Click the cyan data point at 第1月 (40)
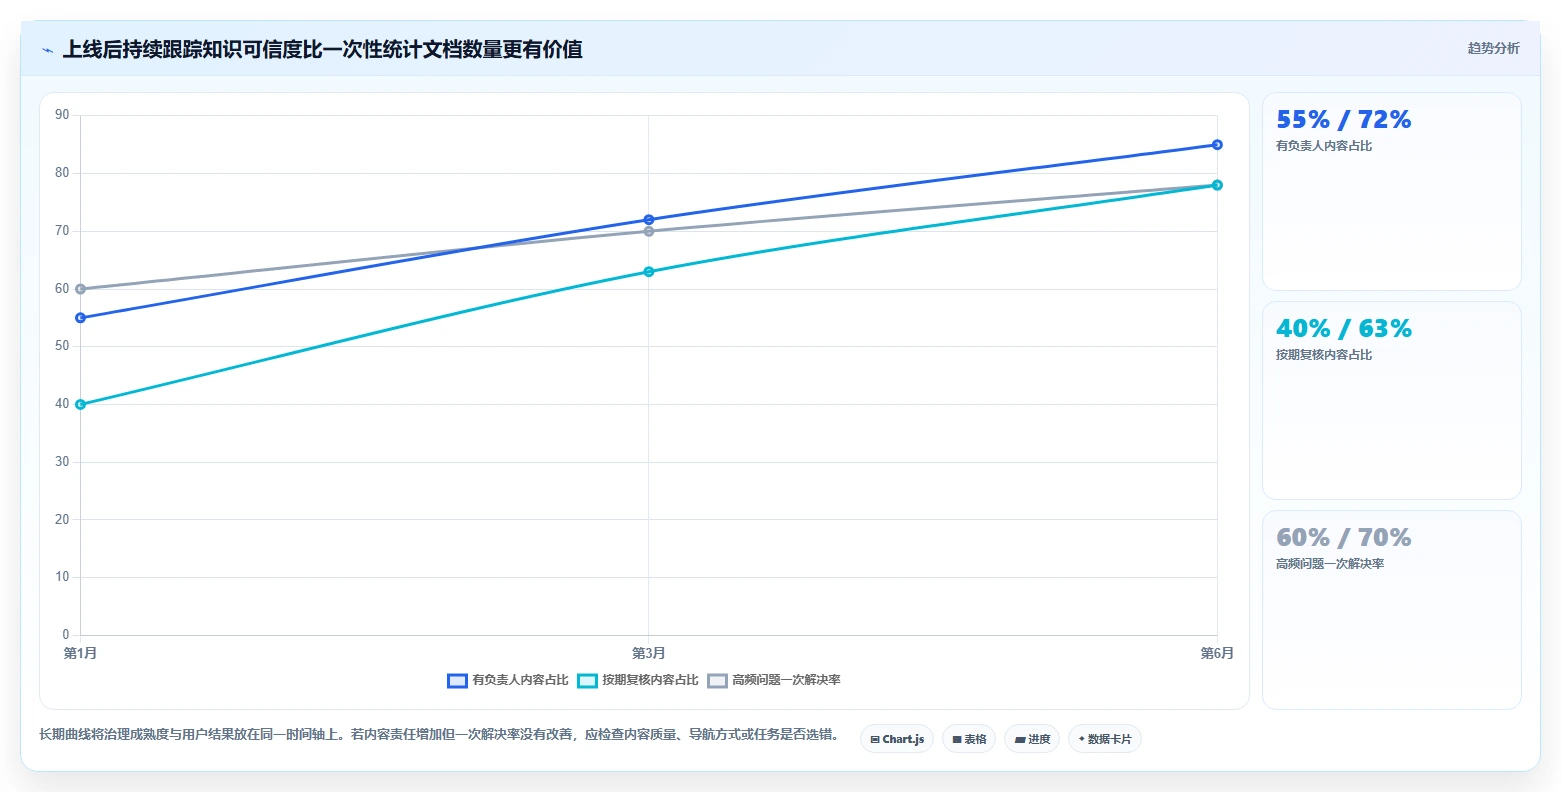This screenshot has height=792, width=1561. [81, 405]
